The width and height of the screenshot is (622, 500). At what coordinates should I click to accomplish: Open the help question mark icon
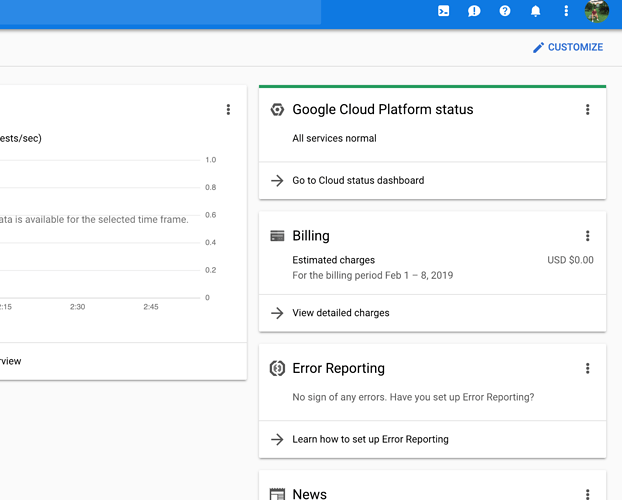tap(505, 11)
